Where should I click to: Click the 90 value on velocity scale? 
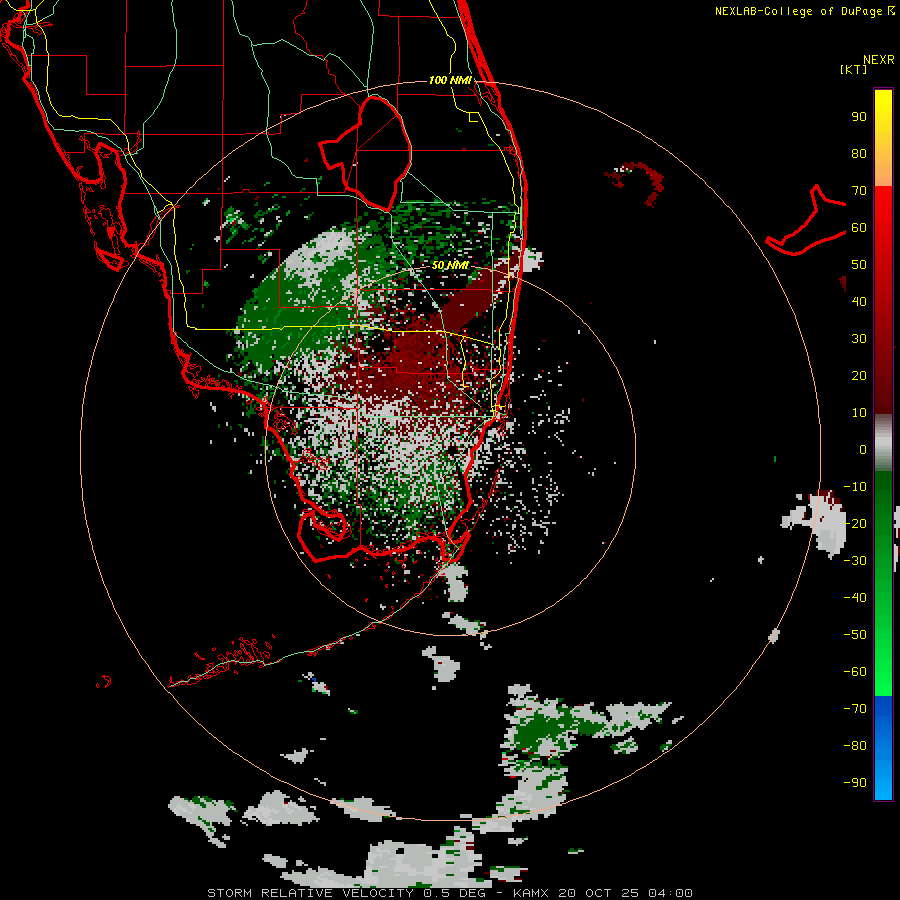pos(859,117)
